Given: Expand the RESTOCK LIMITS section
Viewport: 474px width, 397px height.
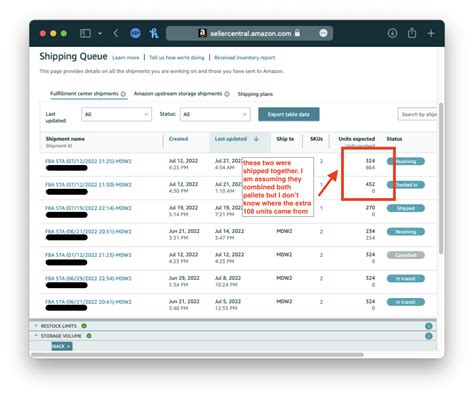Looking at the screenshot, I should tap(36, 326).
